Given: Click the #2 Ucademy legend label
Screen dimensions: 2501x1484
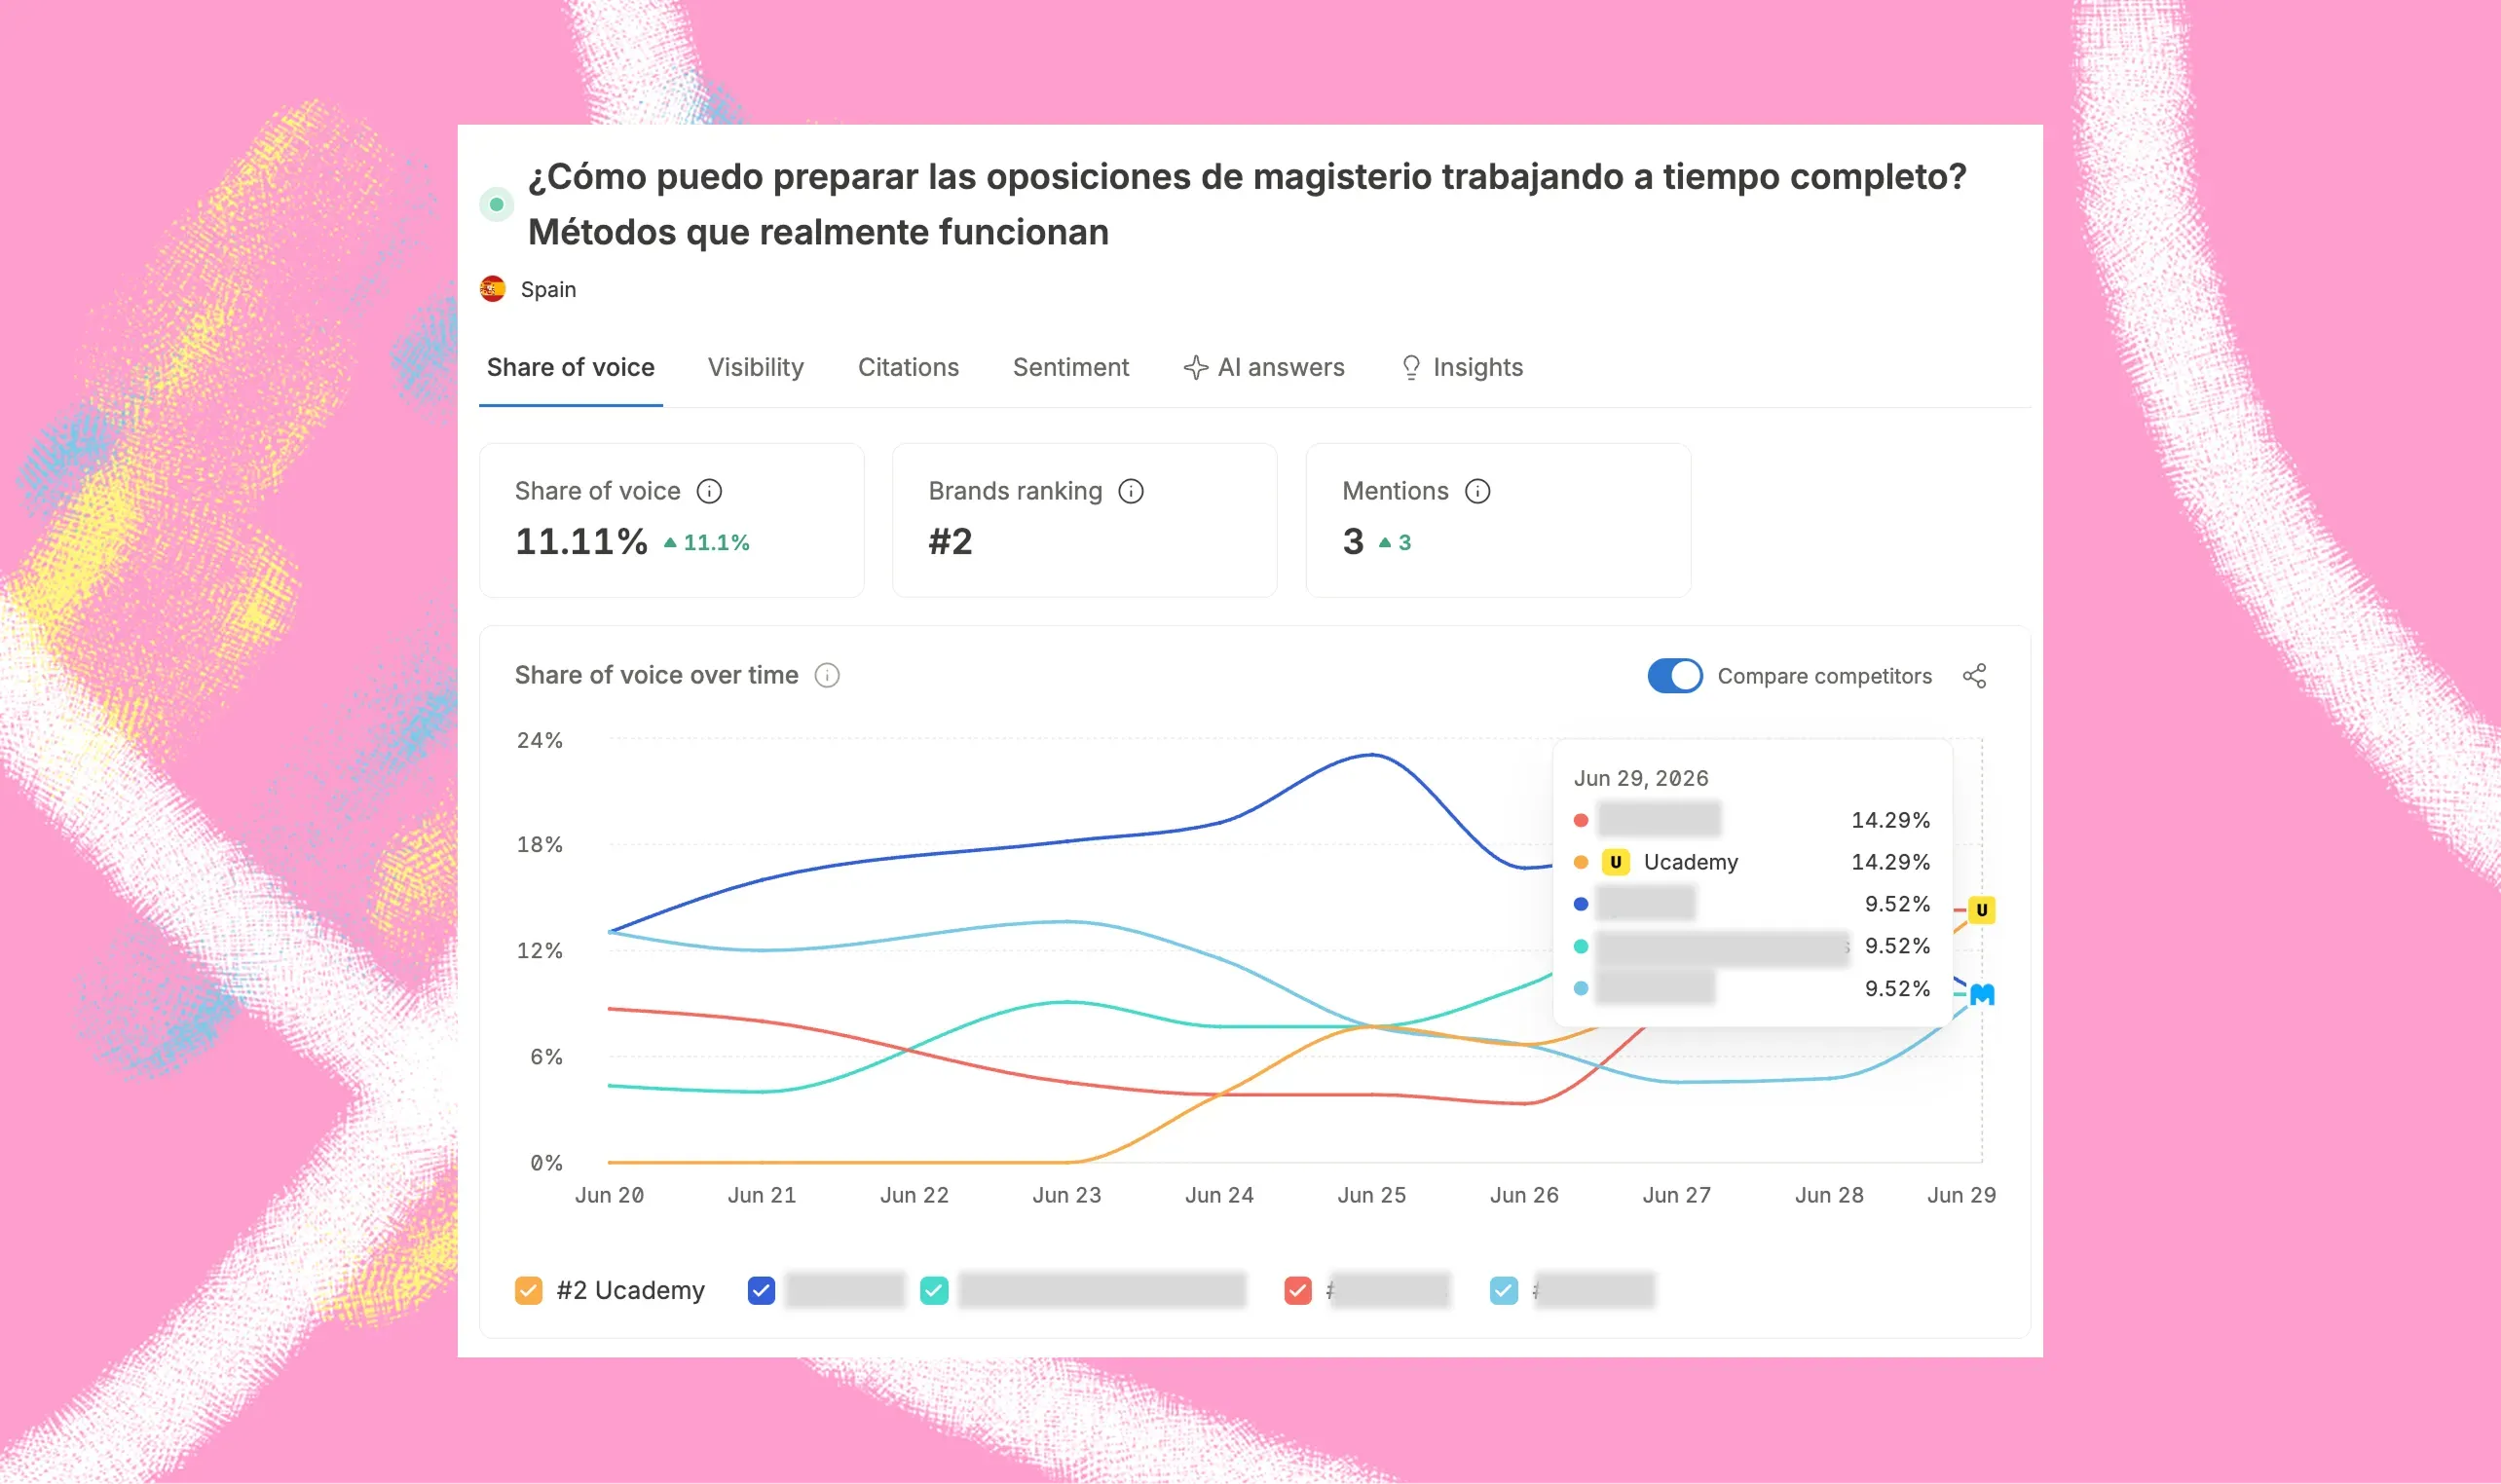Looking at the screenshot, I should [630, 1290].
